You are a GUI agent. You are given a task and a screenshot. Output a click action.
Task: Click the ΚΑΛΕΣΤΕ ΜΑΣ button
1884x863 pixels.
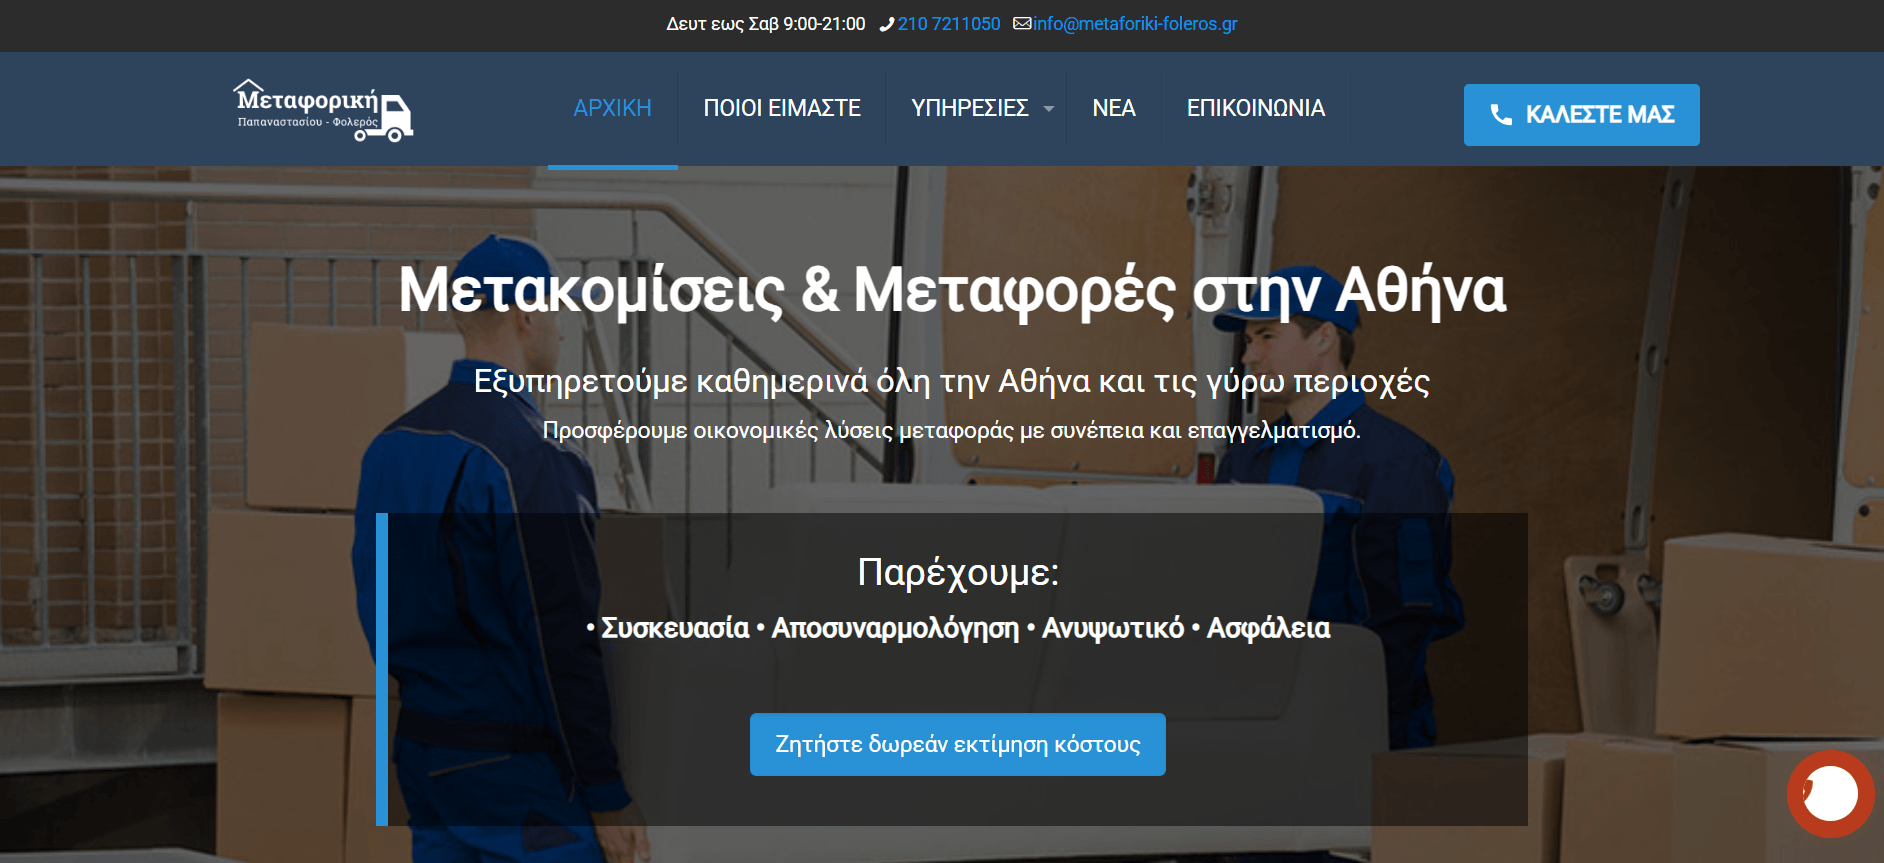pos(1581,115)
